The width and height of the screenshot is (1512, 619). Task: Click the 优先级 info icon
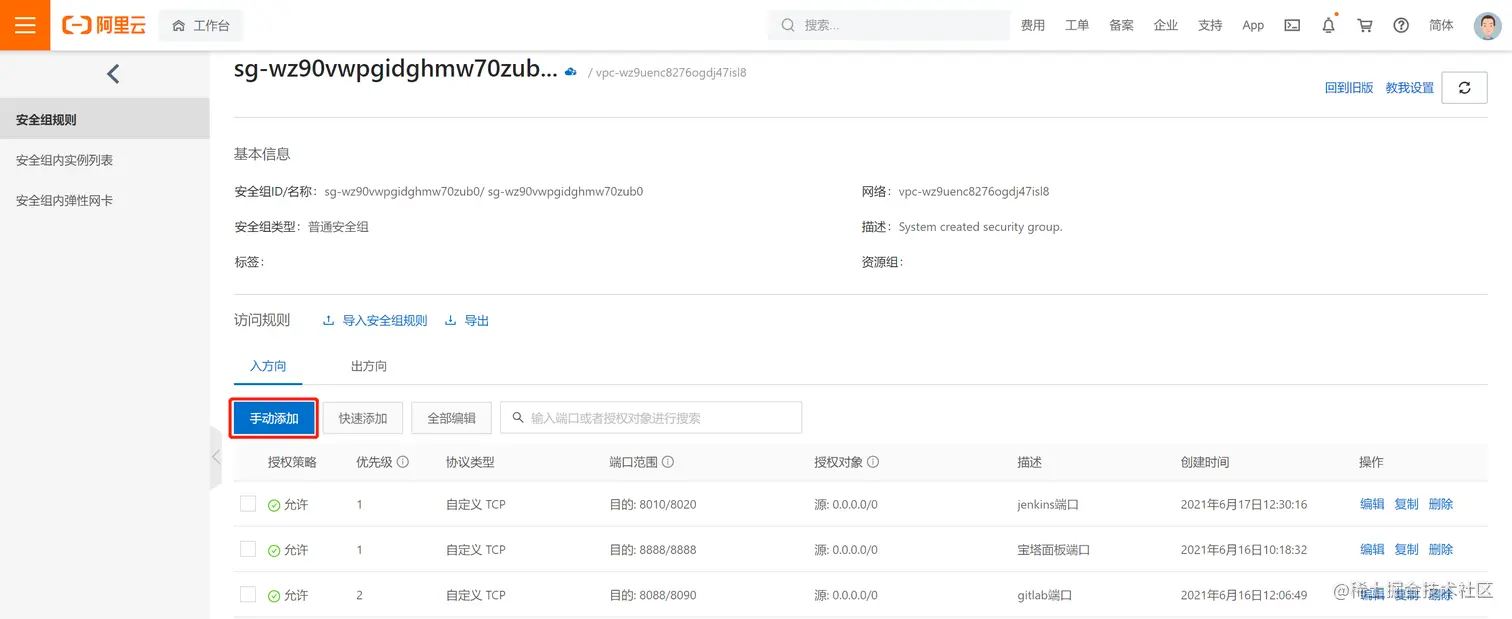[x=403, y=462]
